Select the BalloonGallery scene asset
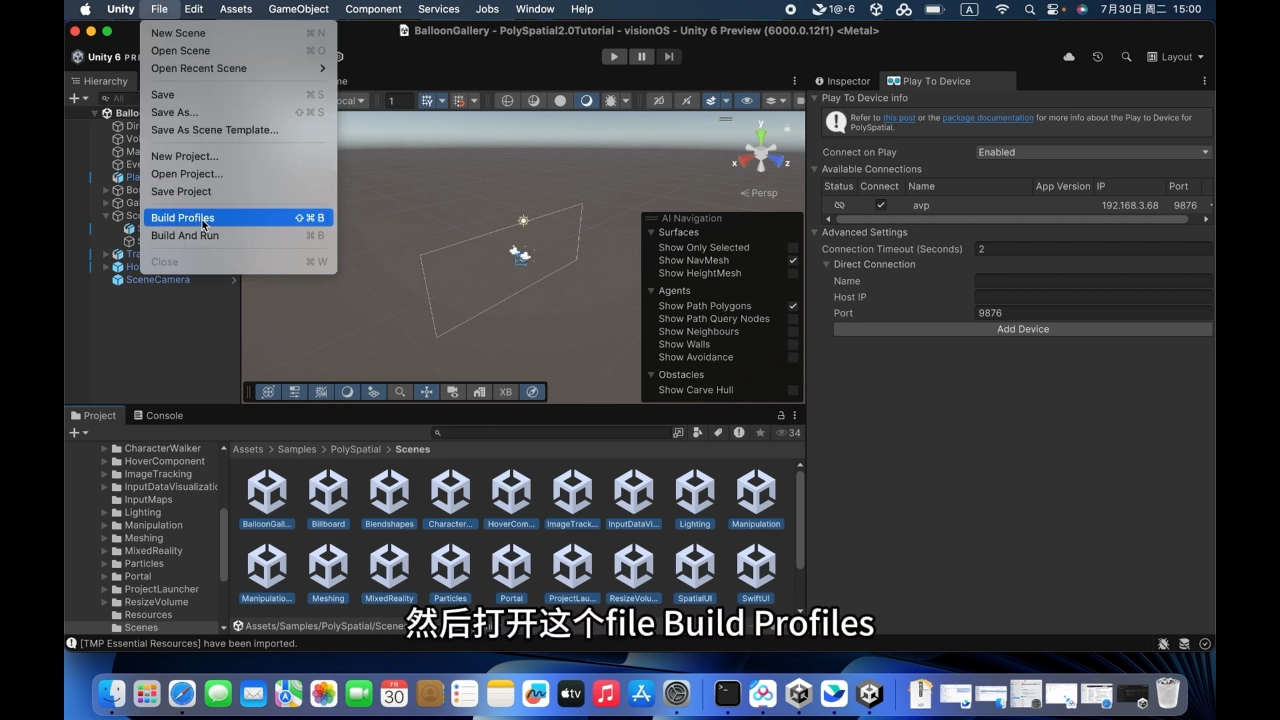This screenshot has width=1280, height=720. tap(267, 499)
